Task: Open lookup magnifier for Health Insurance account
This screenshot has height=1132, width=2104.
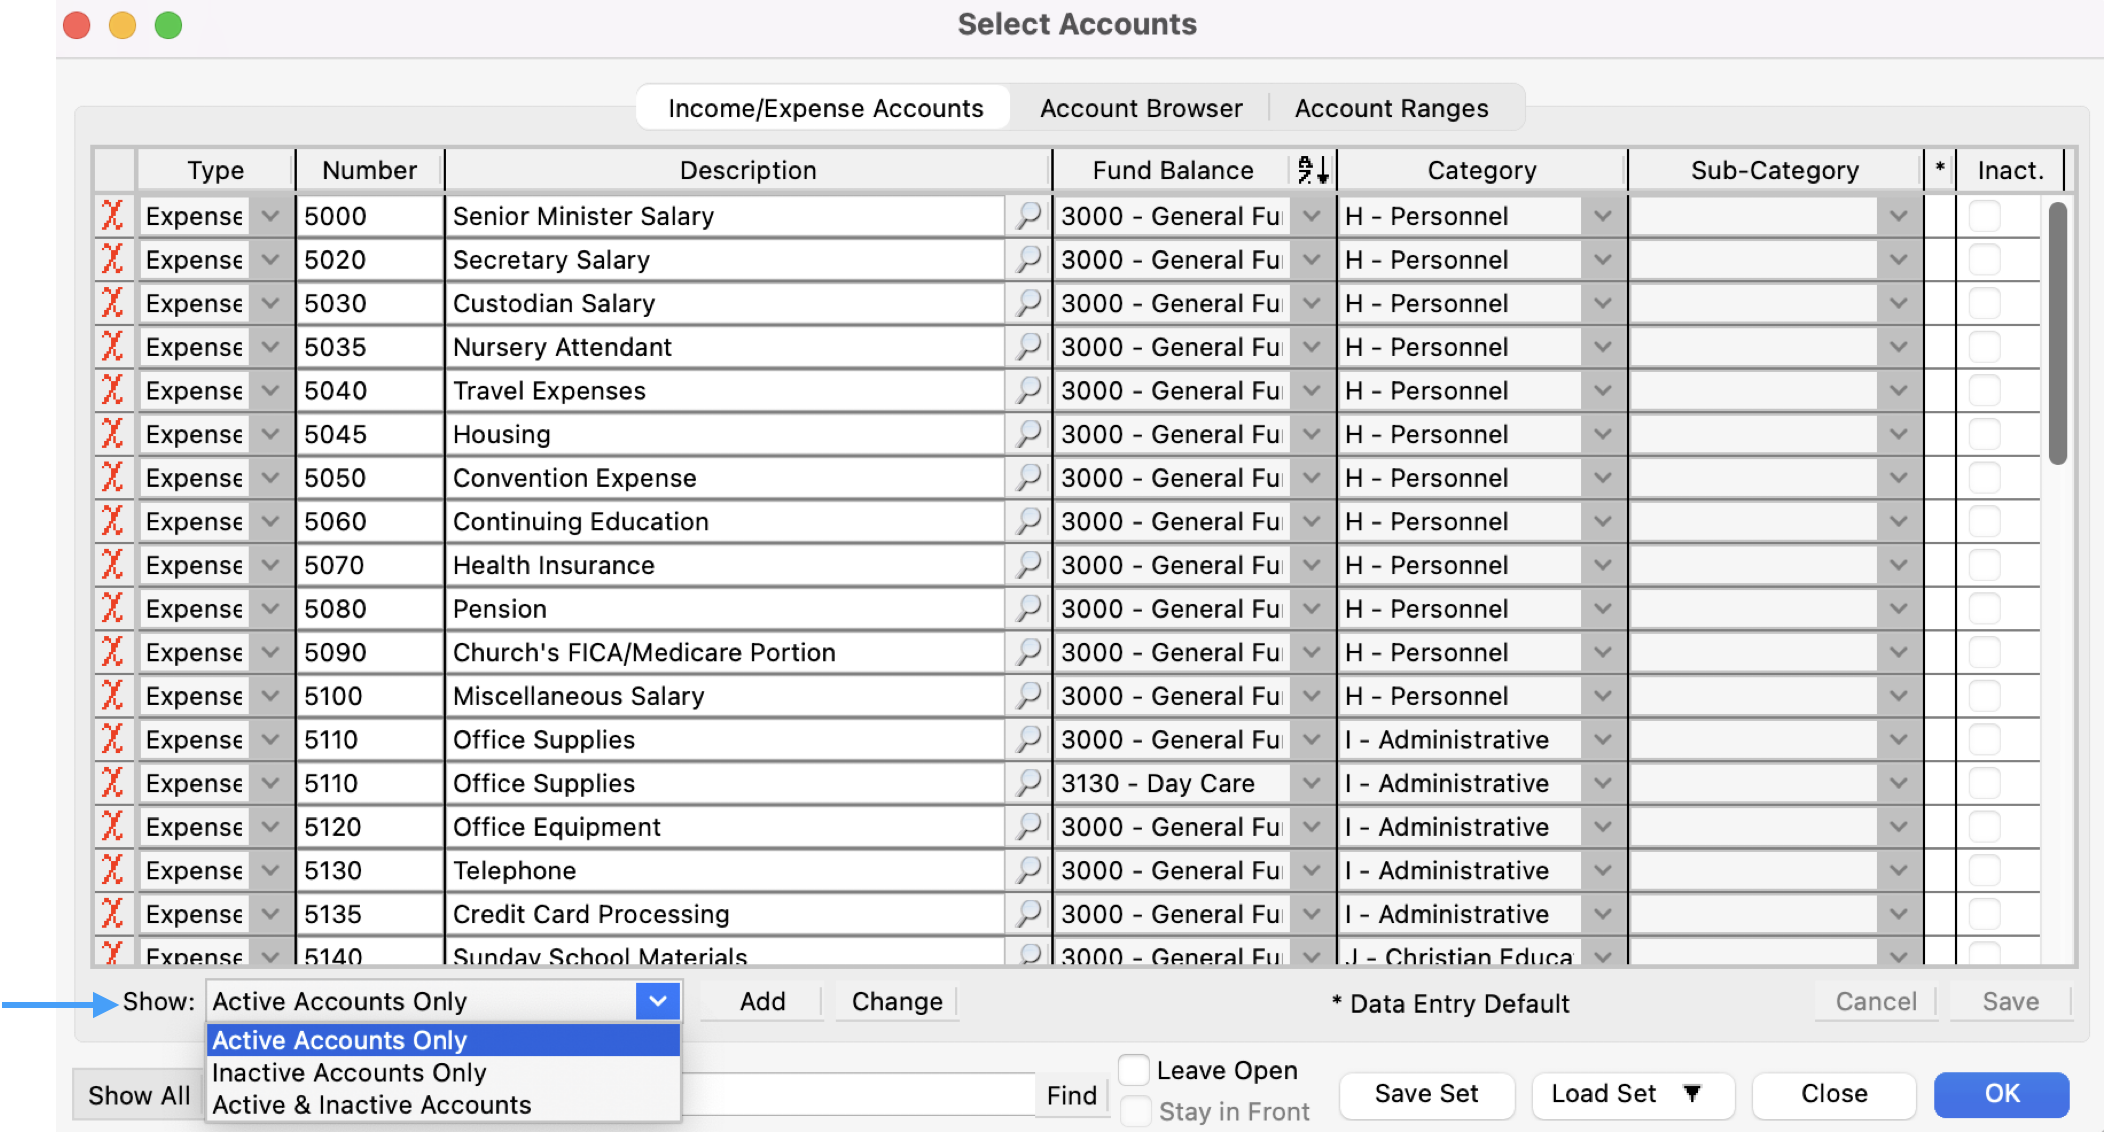Action: pos(1028,565)
